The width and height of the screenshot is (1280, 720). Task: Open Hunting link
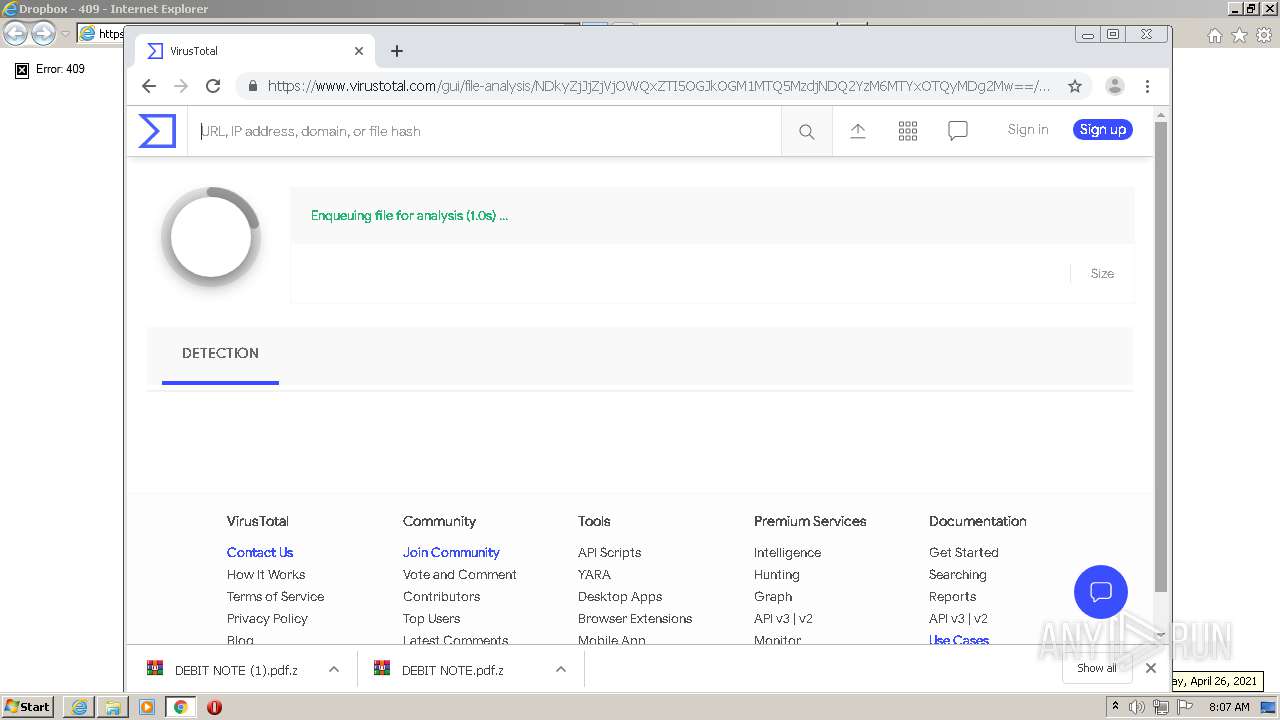(776, 575)
